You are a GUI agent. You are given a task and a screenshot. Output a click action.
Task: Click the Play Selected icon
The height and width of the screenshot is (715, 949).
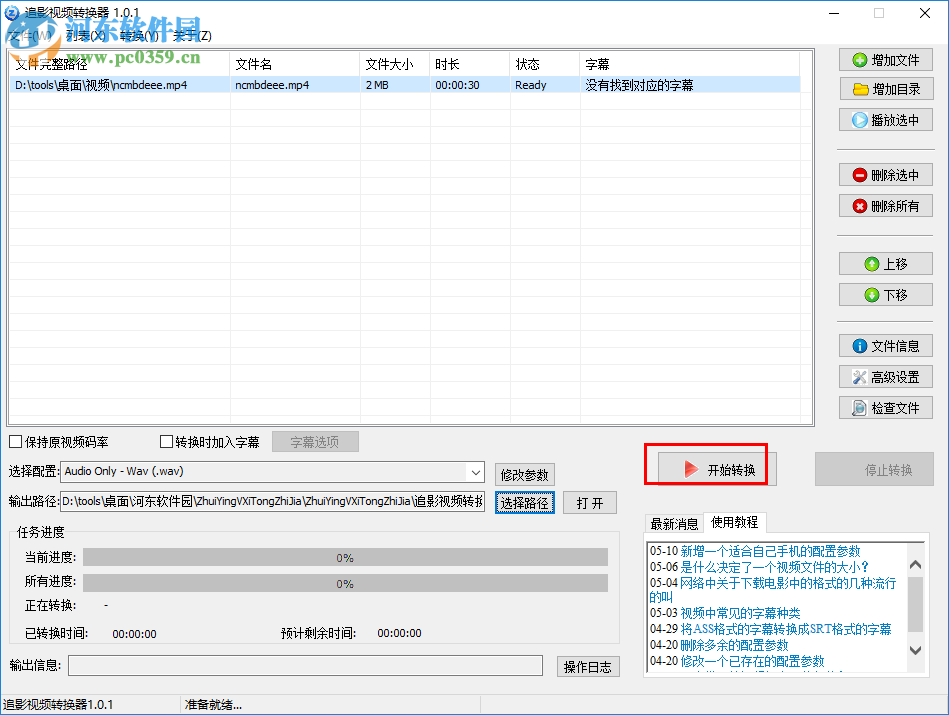pyautogui.click(x=859, y=120)
